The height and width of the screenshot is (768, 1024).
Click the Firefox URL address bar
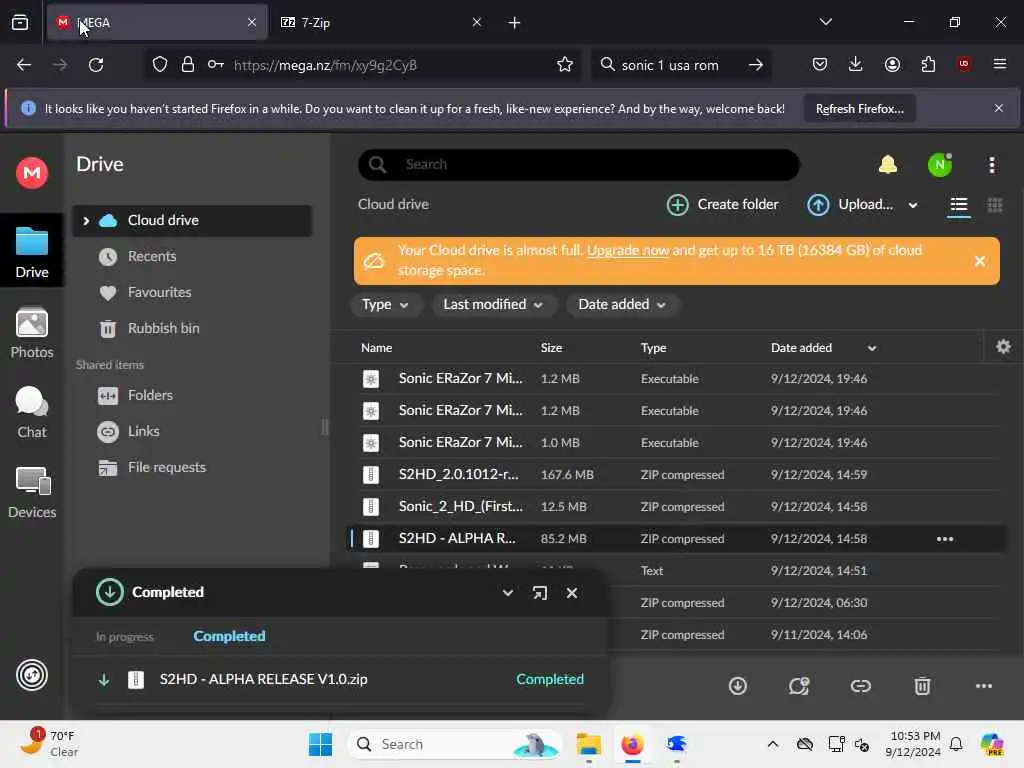tap(362, 65)
